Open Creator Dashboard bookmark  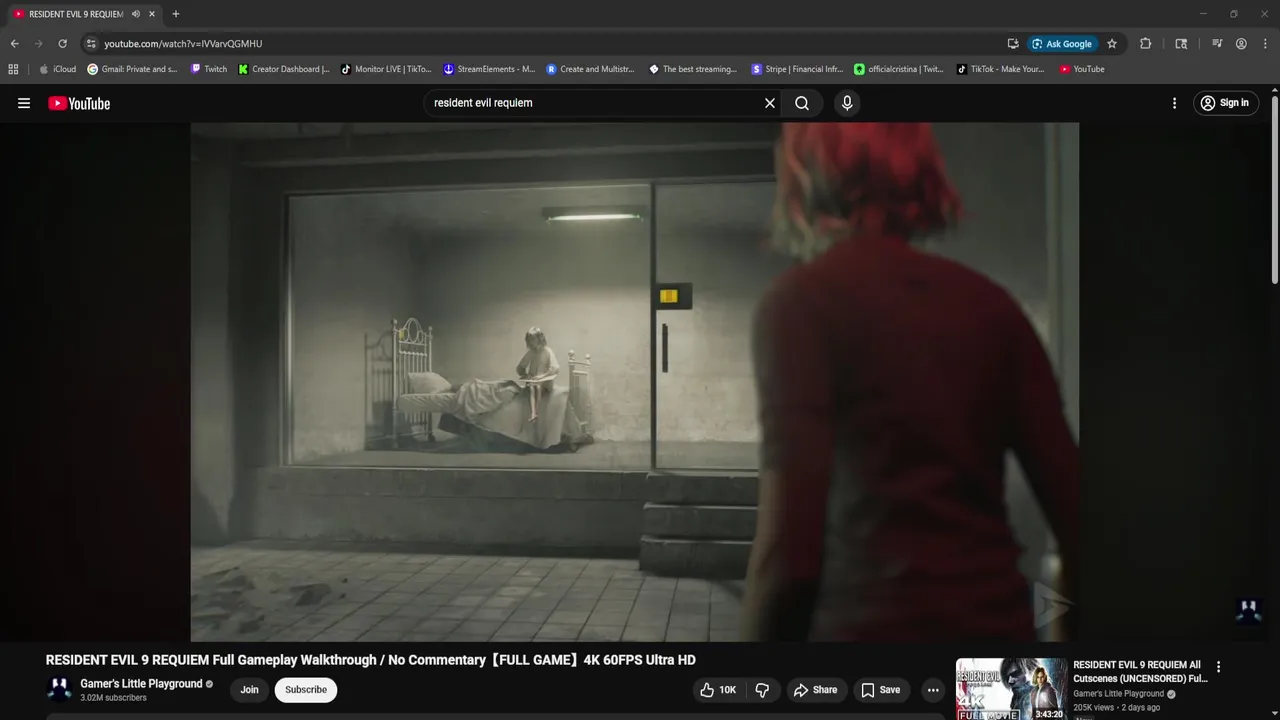click(x=284, y=69)
